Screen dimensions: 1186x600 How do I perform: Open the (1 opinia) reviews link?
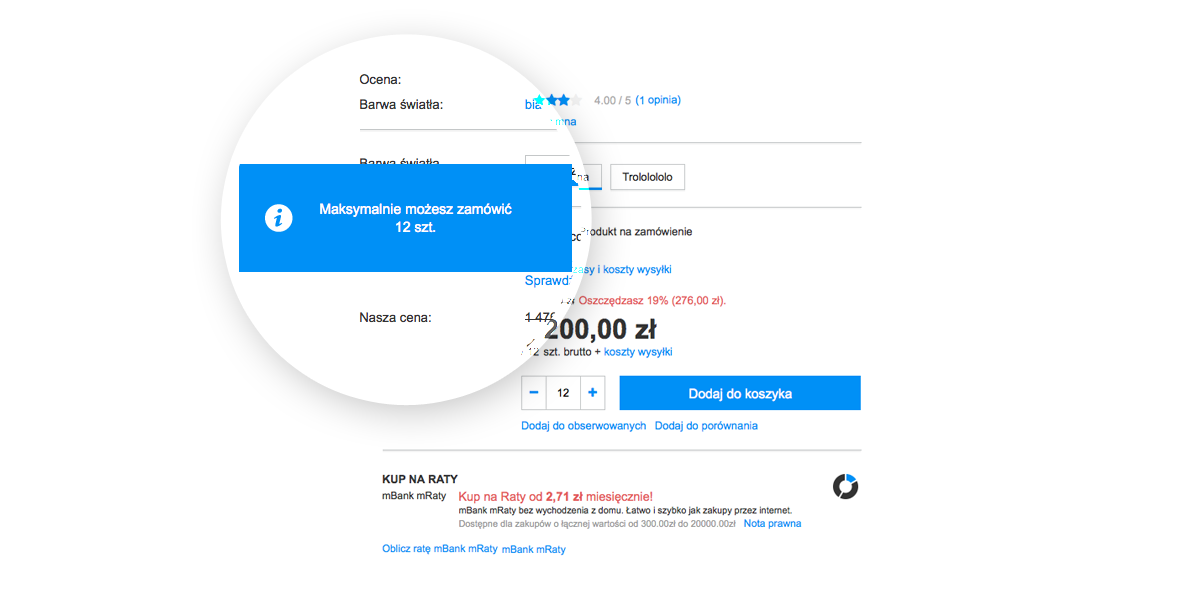point(658,100)
